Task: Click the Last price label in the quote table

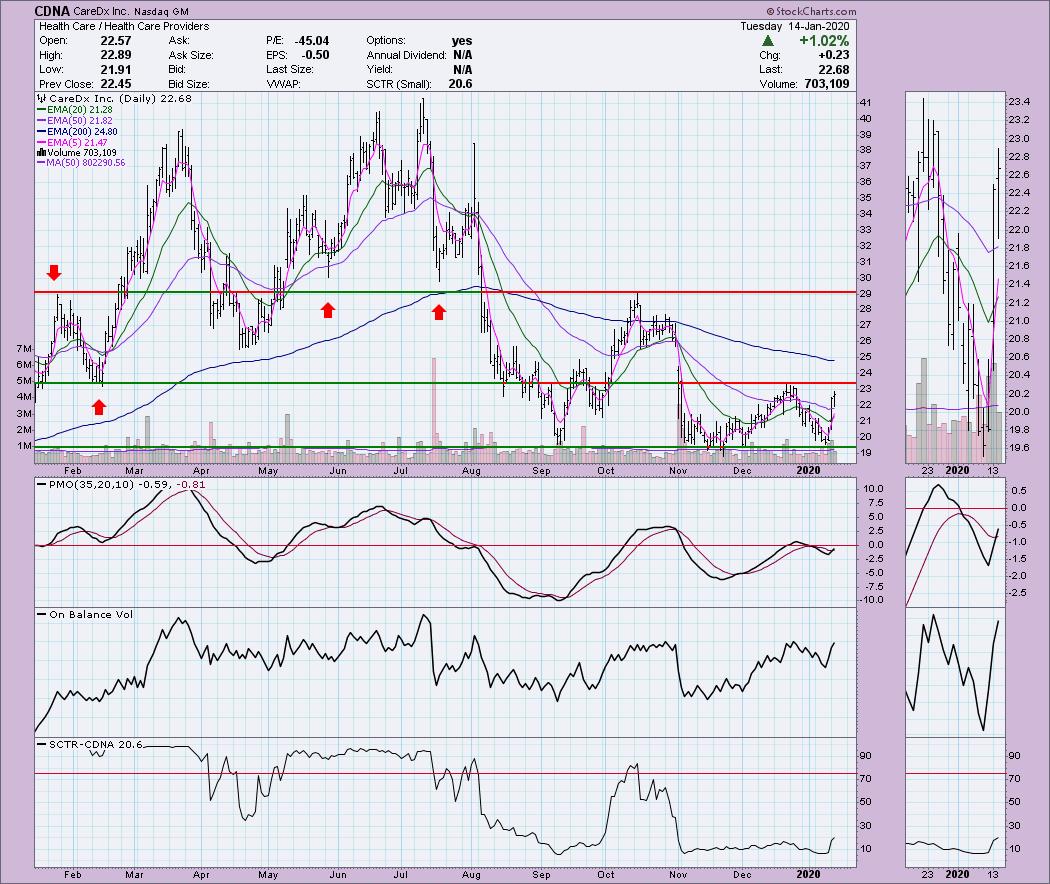Action: tap(771, 70)
